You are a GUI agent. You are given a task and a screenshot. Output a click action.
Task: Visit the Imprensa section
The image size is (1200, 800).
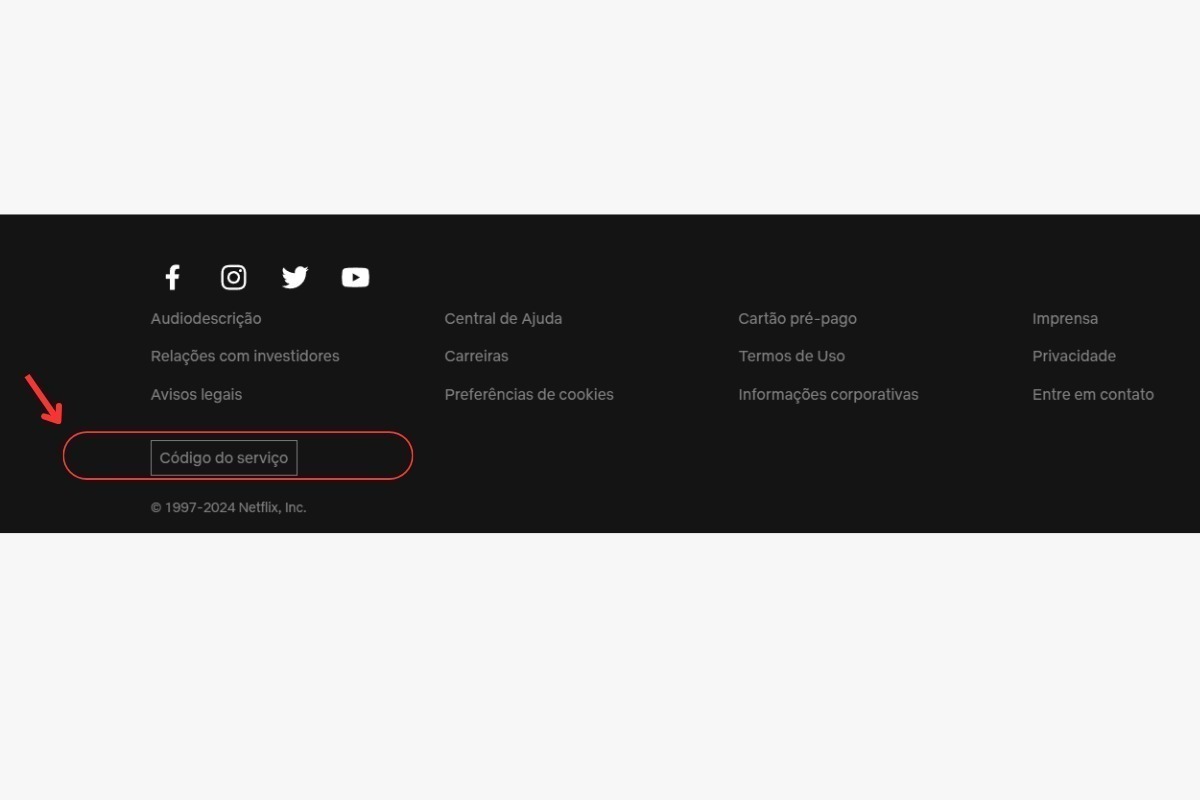(1065, 318)
